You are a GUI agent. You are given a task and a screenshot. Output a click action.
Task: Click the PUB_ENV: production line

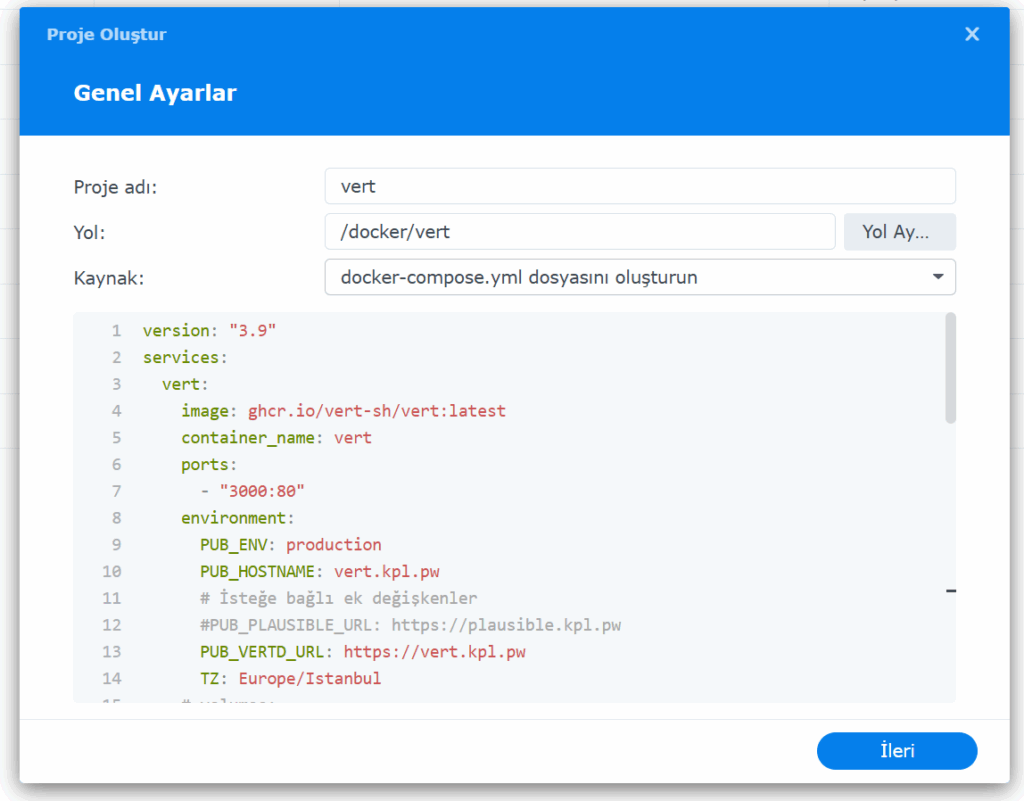[290, 545]
